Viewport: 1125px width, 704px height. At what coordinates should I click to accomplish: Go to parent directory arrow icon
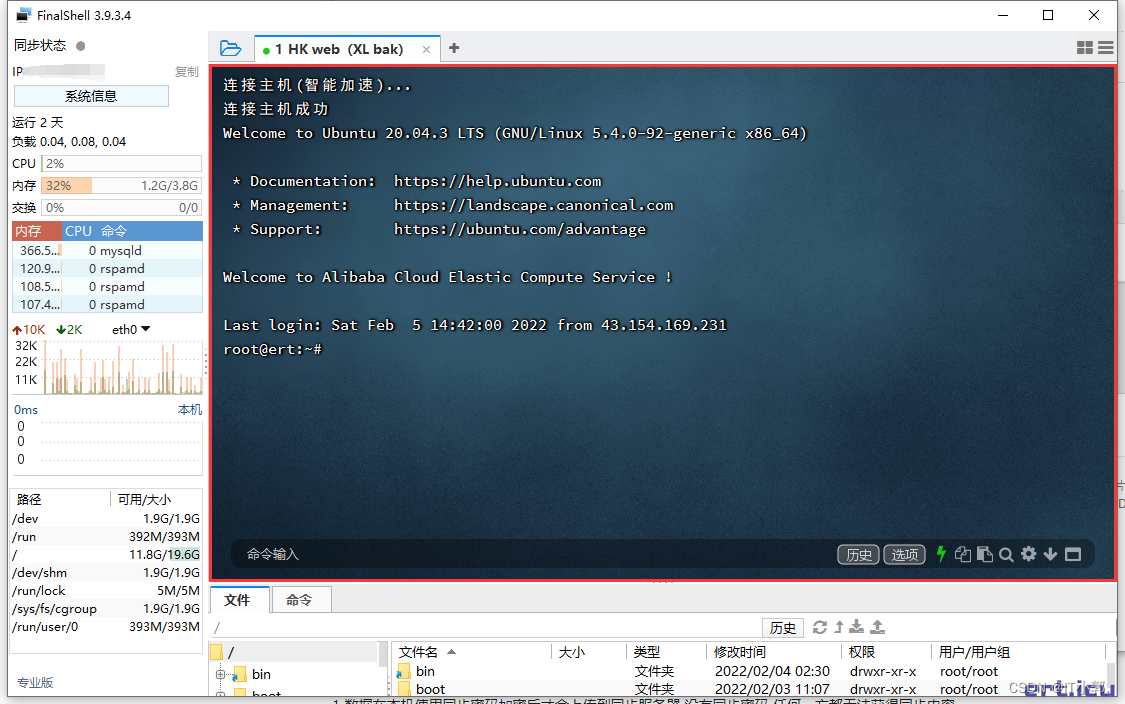pos(838,627)
